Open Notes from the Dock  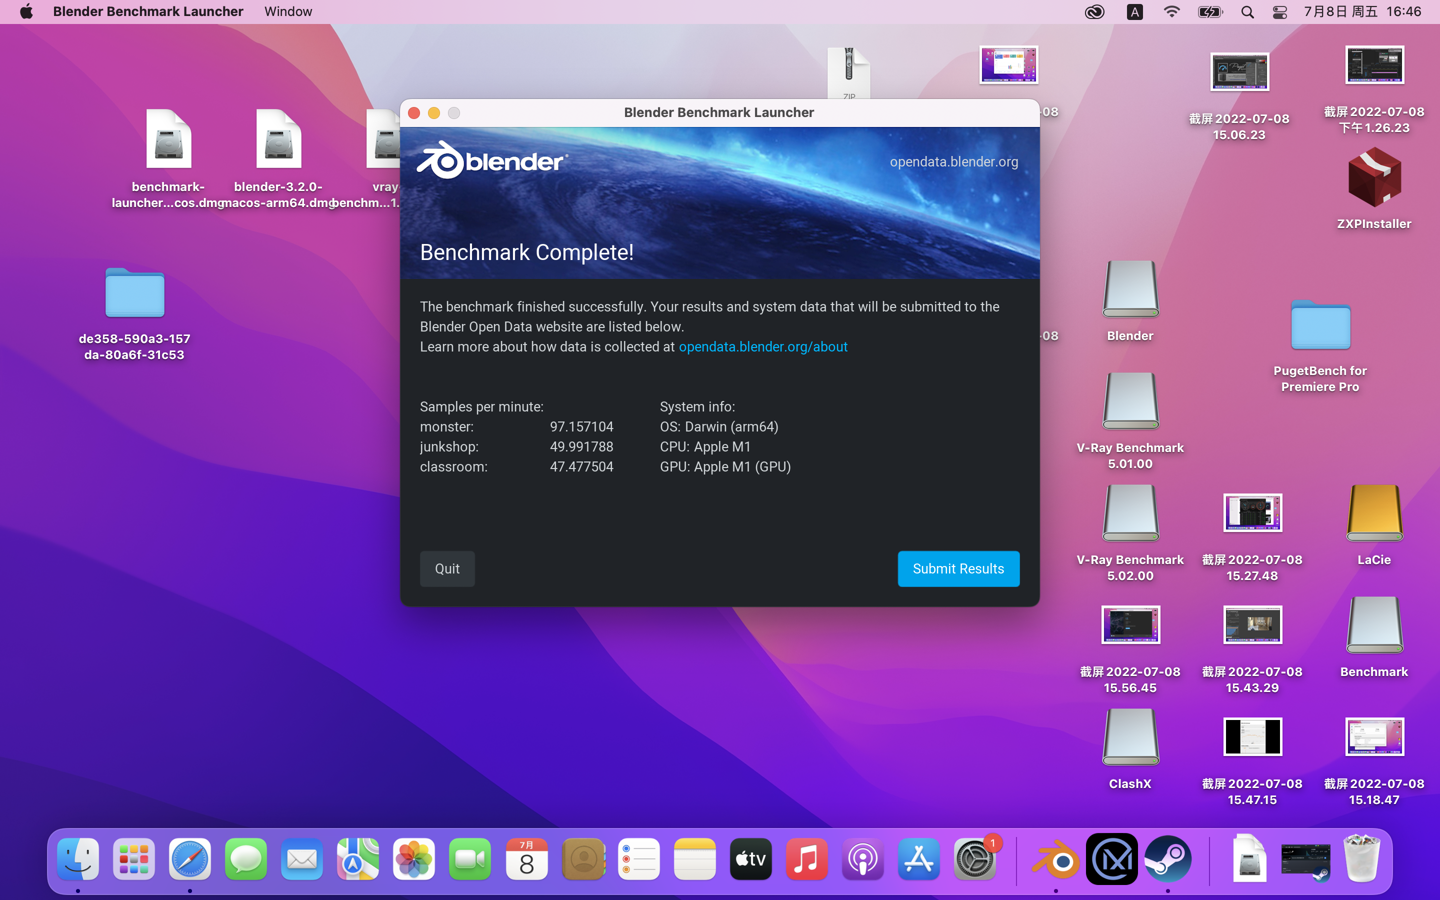click(695, 859)
